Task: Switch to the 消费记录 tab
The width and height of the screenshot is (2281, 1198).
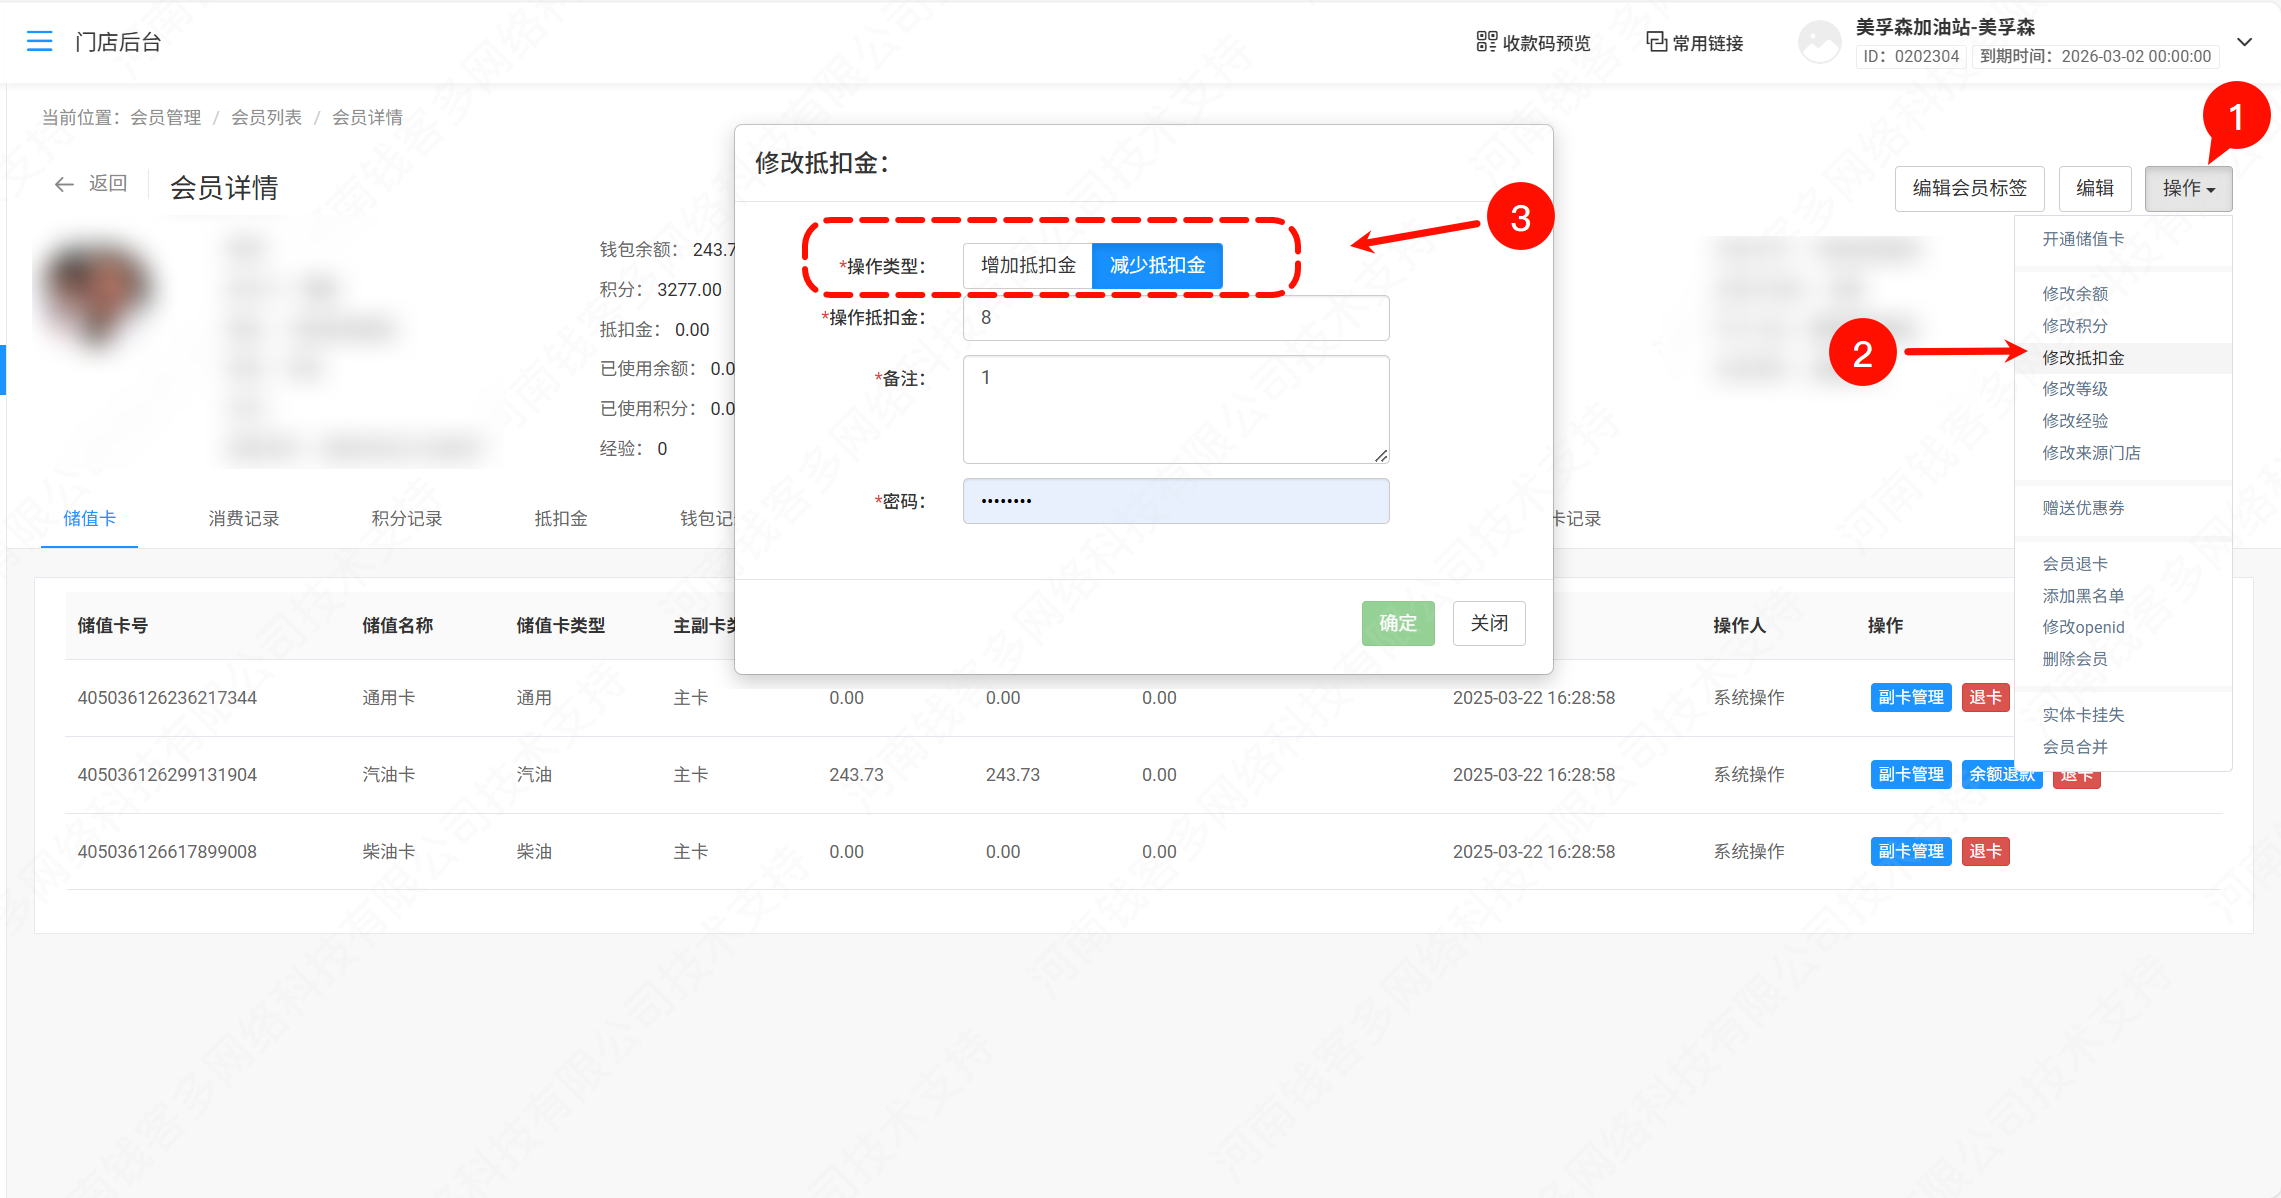Action: click(244, 519)
